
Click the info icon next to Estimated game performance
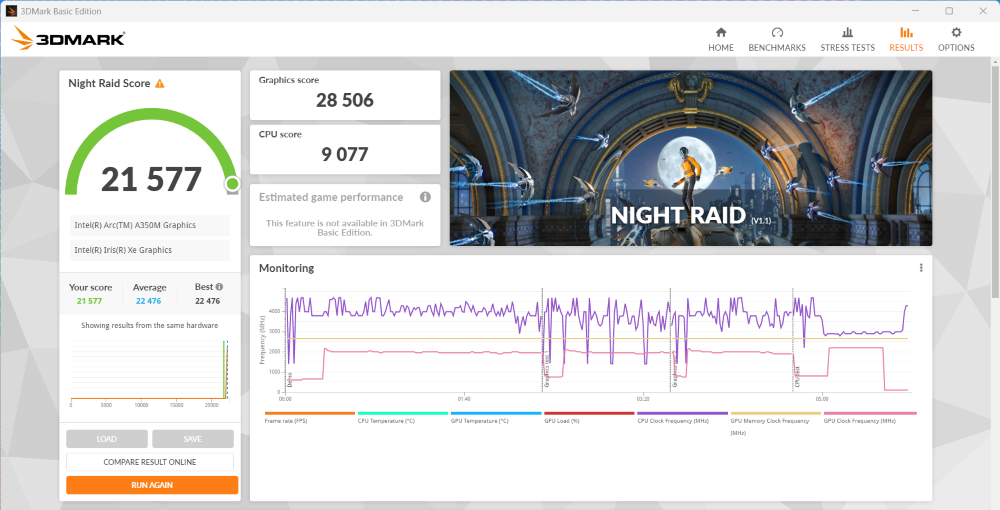425,197
